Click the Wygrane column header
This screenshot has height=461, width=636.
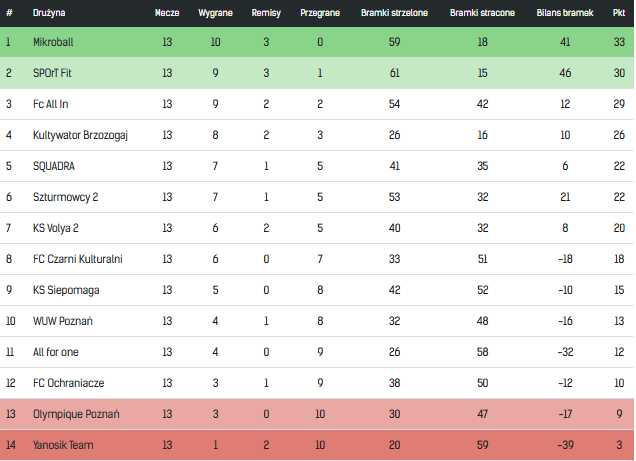click(x=215, y=13)
